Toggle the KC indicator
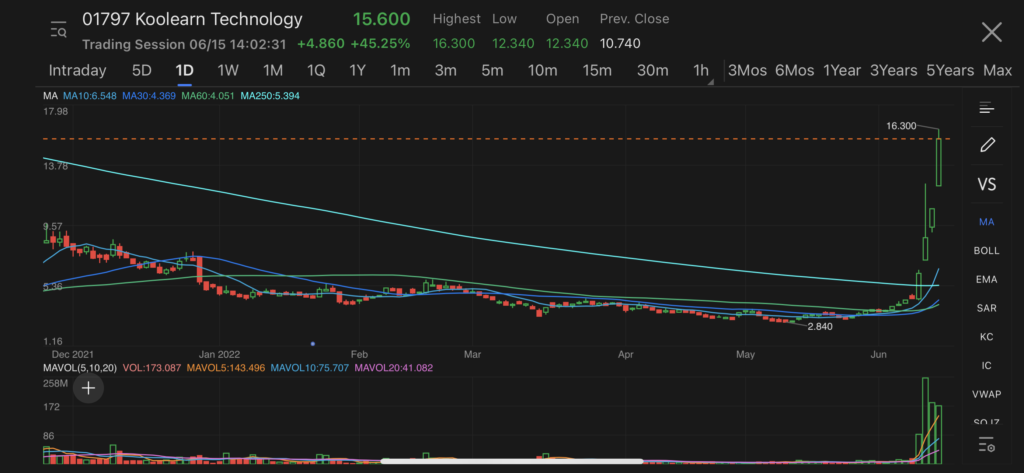This screenshot has width=1024, height=473. (986, 337)
